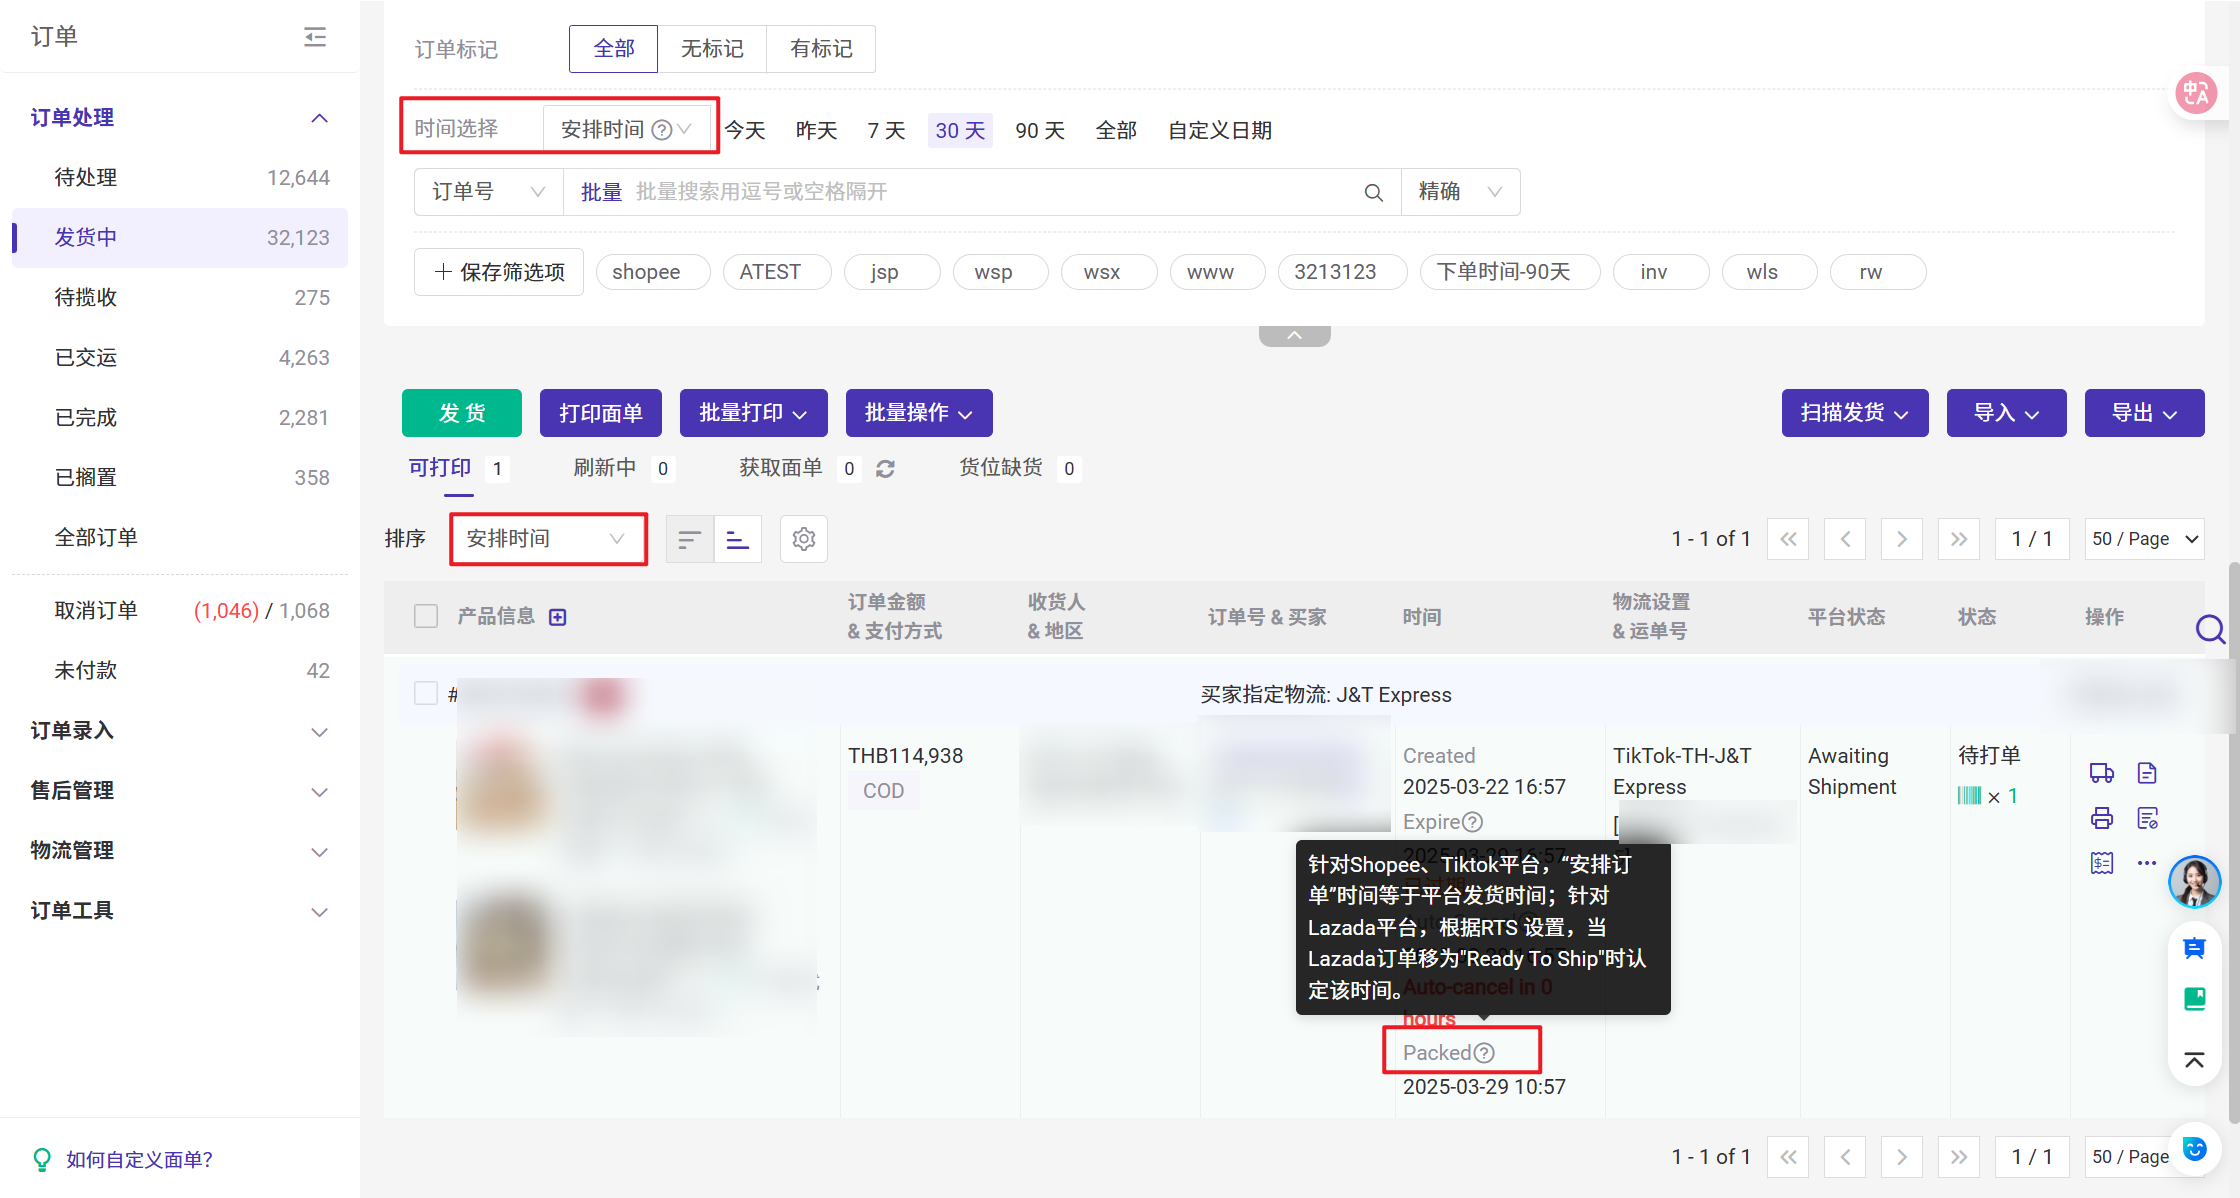Select the 7 天 time range

[x=886, y=131]
